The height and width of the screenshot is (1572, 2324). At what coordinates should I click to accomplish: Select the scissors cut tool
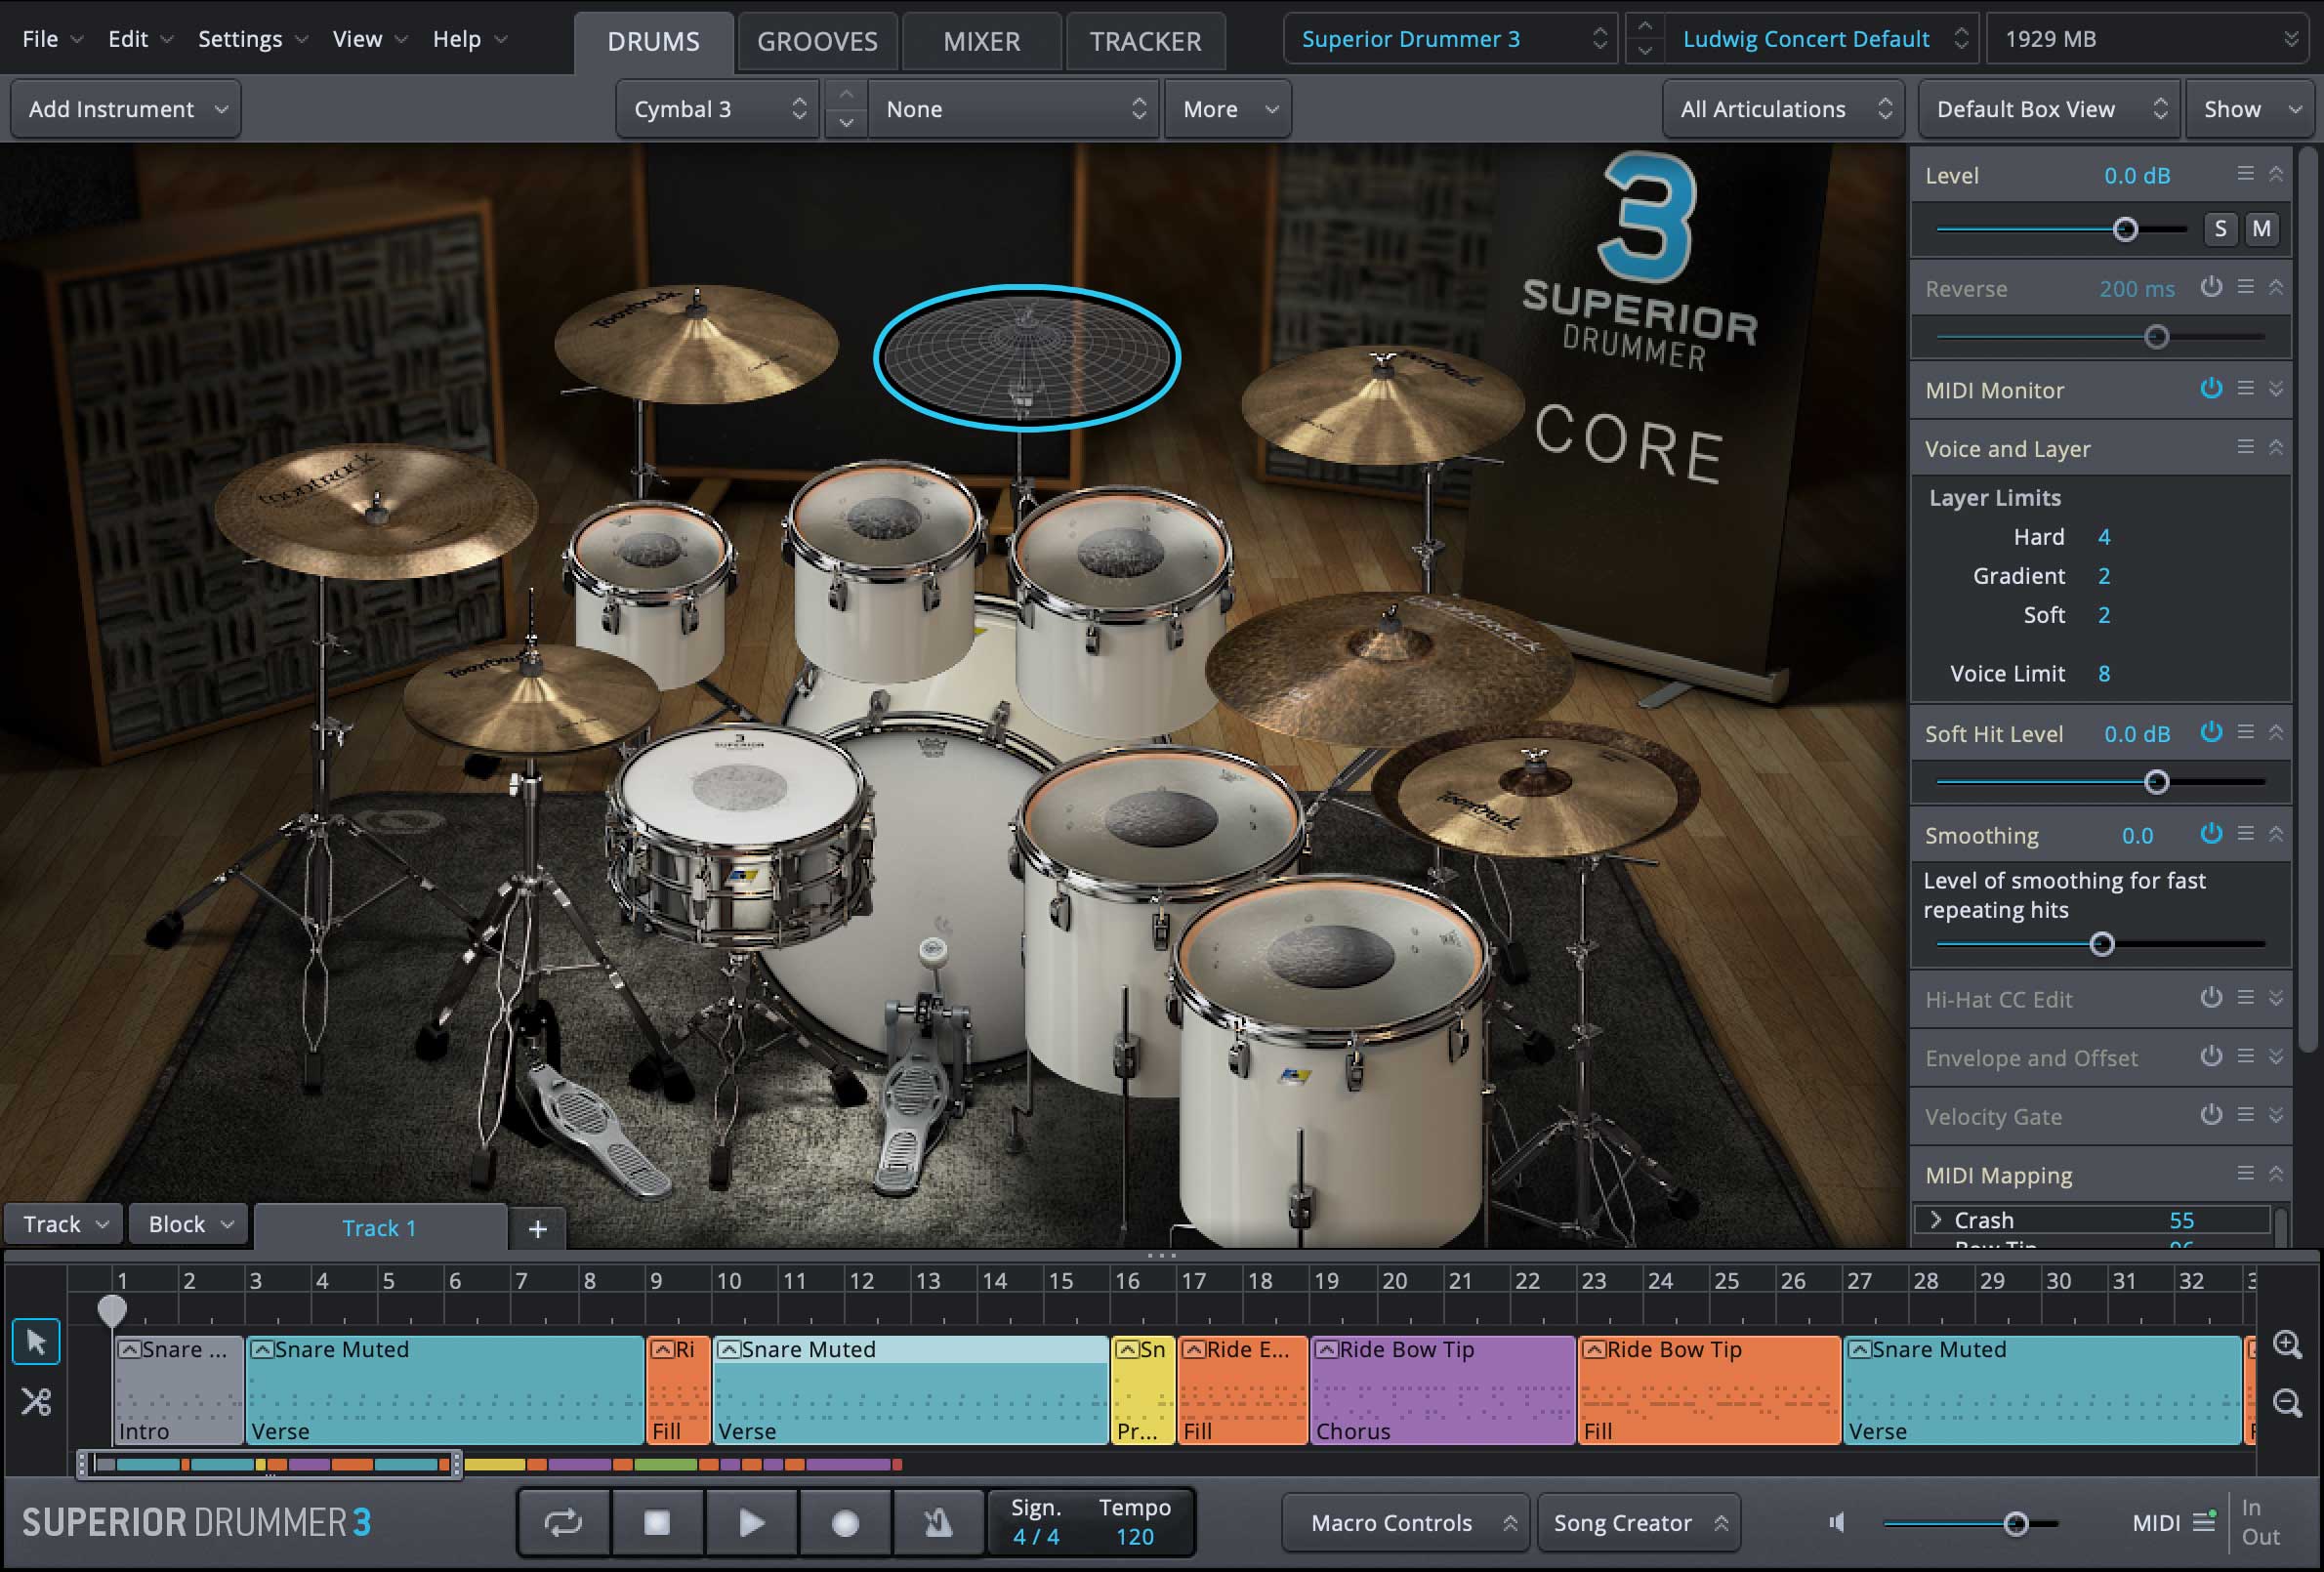pos(36,1401)
